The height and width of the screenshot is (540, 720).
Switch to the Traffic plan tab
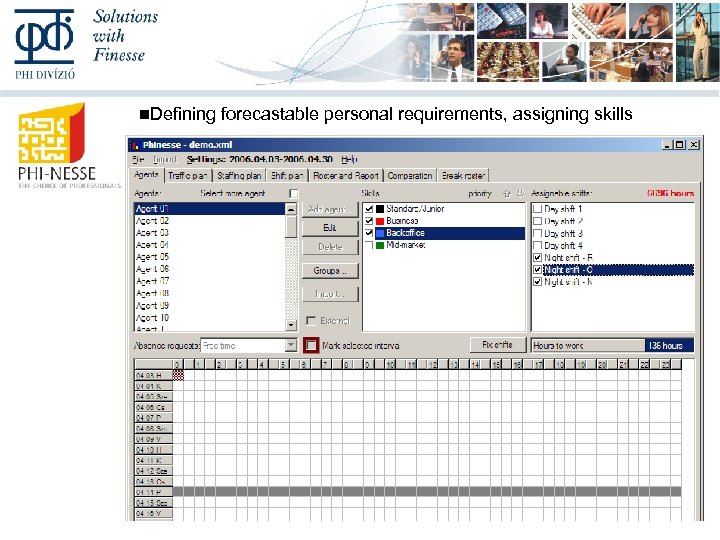(x=187, y=176)
